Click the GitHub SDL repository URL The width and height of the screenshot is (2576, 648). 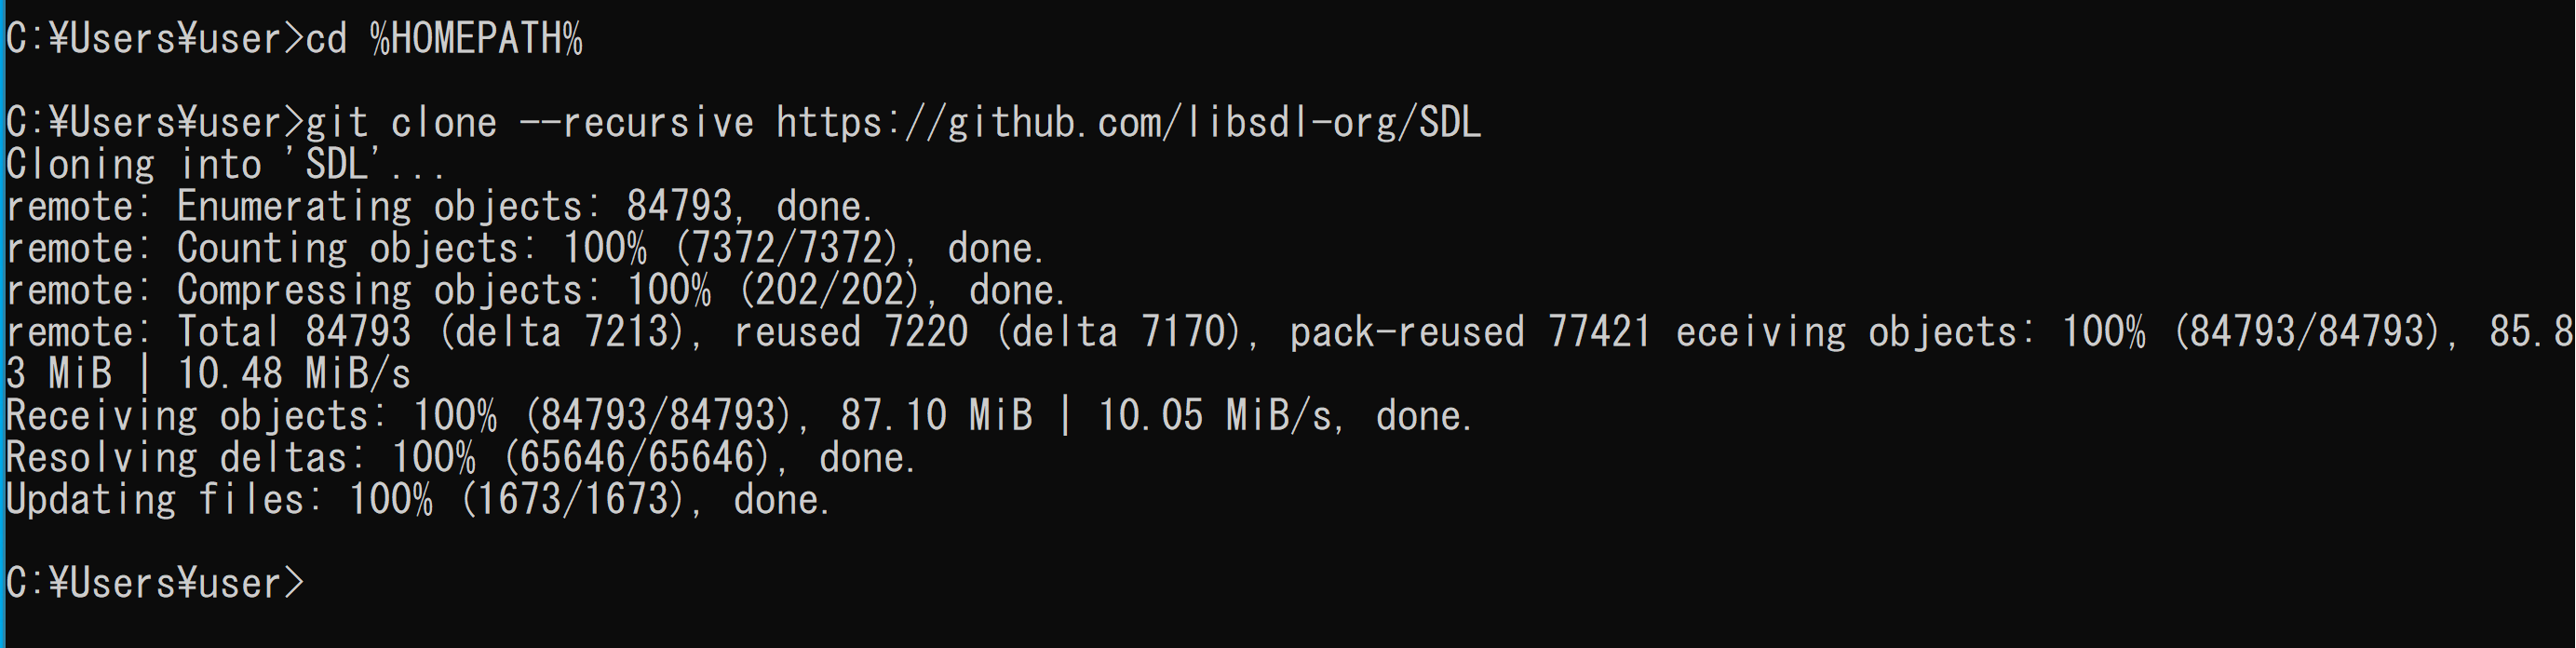1128,123
